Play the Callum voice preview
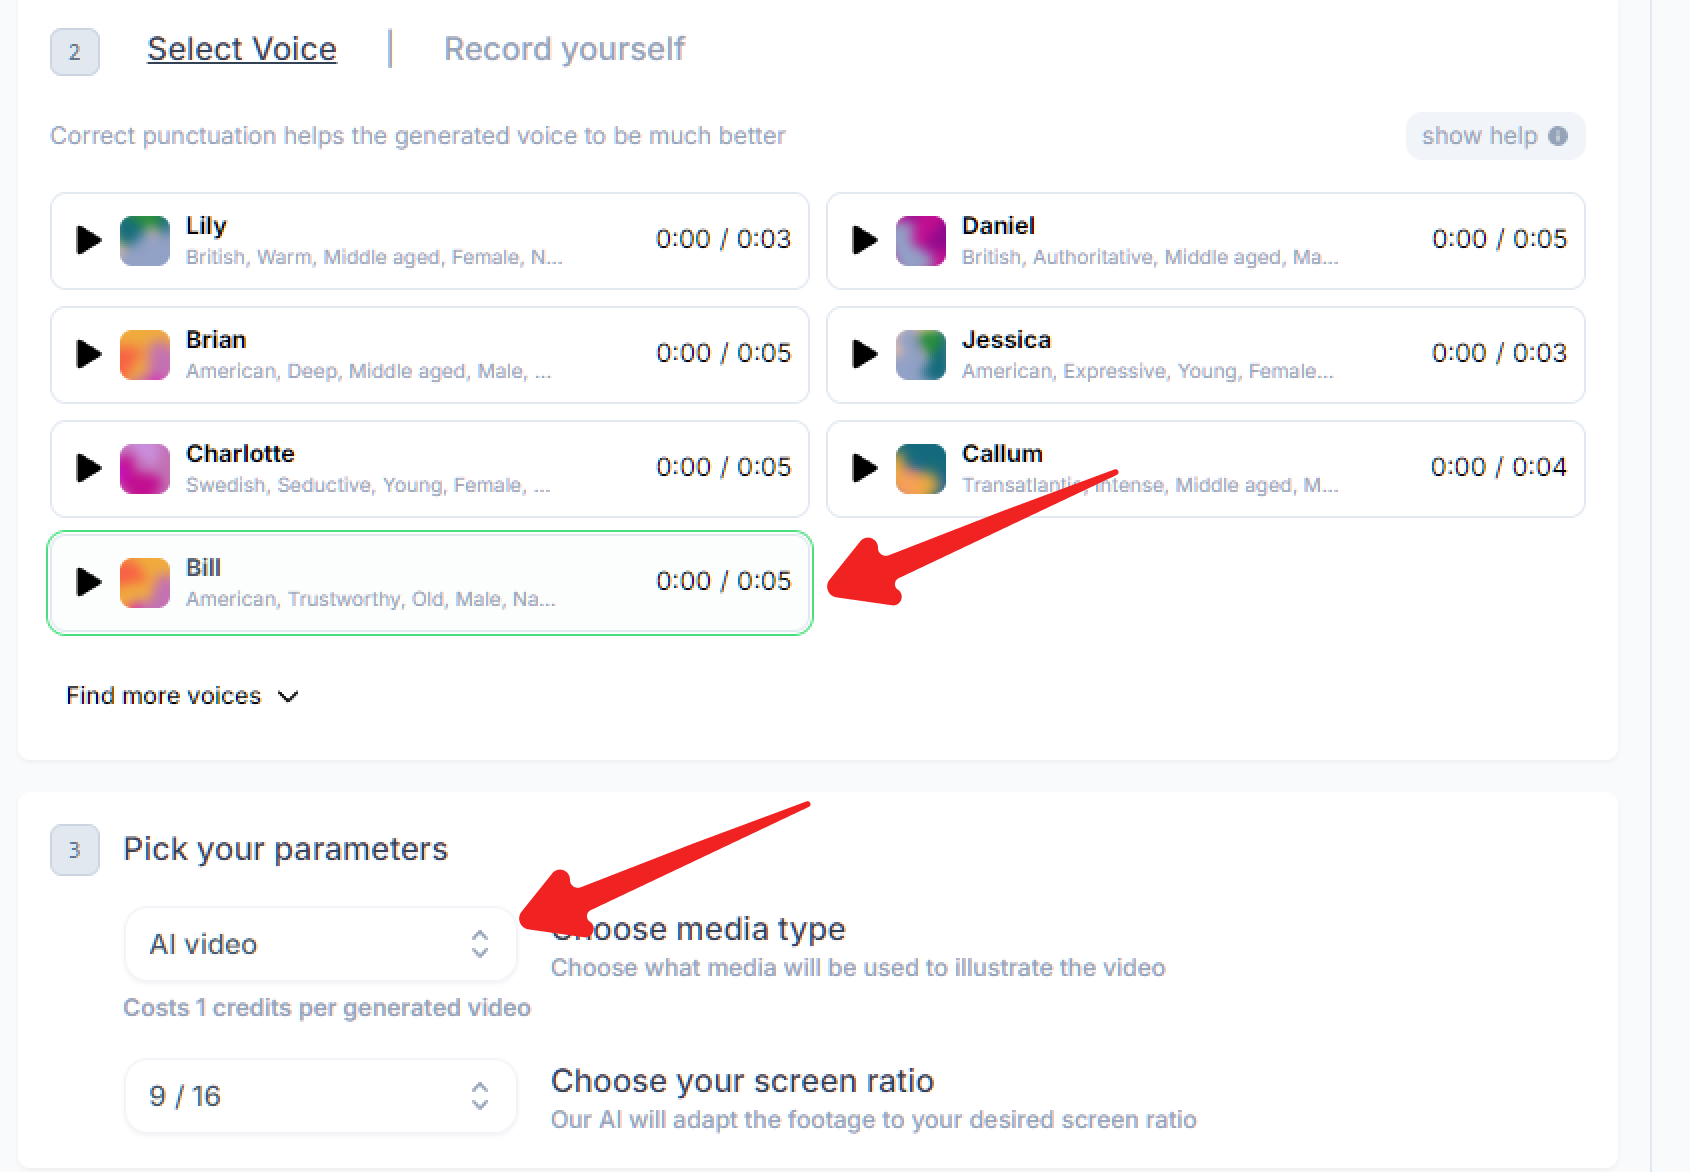Viewport: 1690px width, 1172px height. (x=865, y=468)
